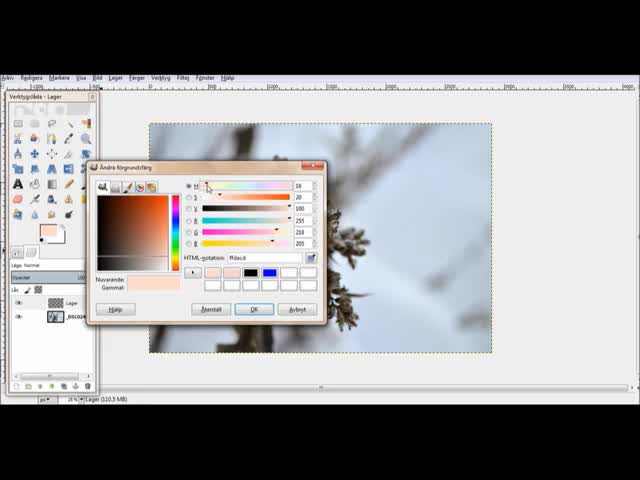
Task: Select the Perspective tool
Action: point(52,169)
